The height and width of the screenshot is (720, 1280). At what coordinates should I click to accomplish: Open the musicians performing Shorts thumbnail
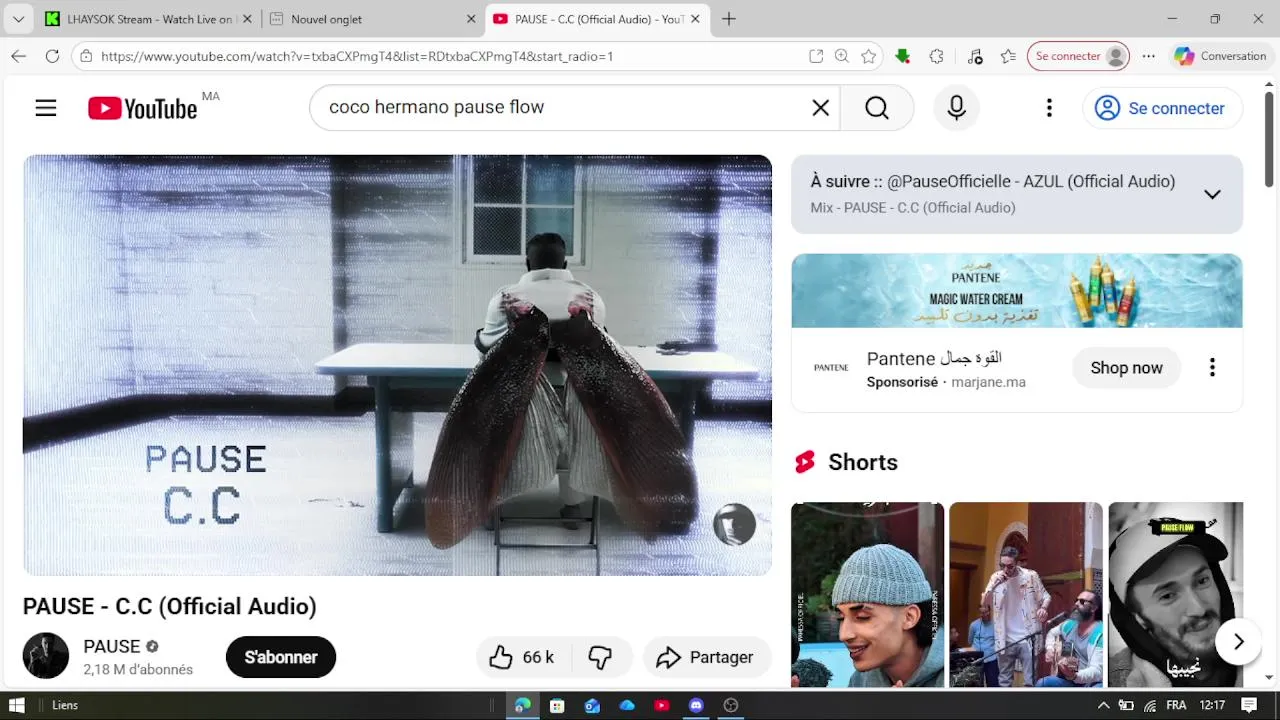coord(1026,595)
